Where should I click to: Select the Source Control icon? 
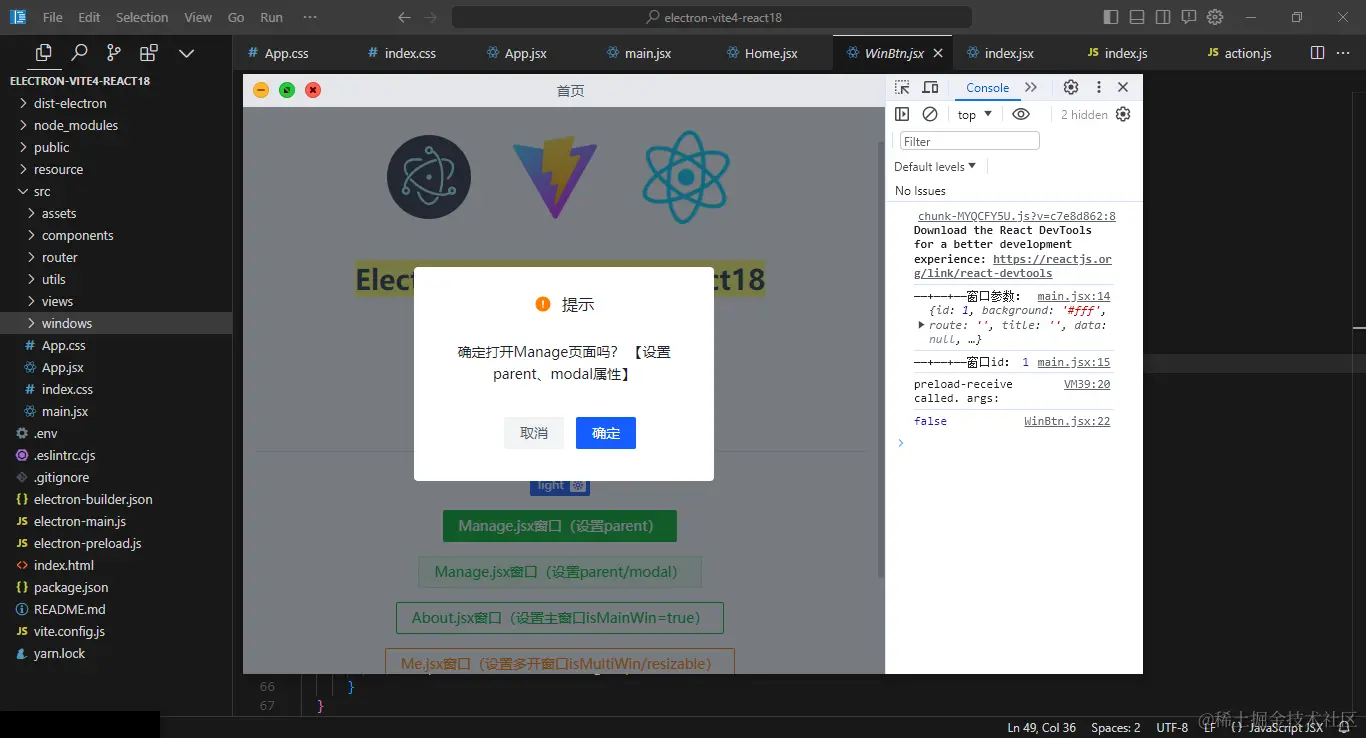point(115,52)
